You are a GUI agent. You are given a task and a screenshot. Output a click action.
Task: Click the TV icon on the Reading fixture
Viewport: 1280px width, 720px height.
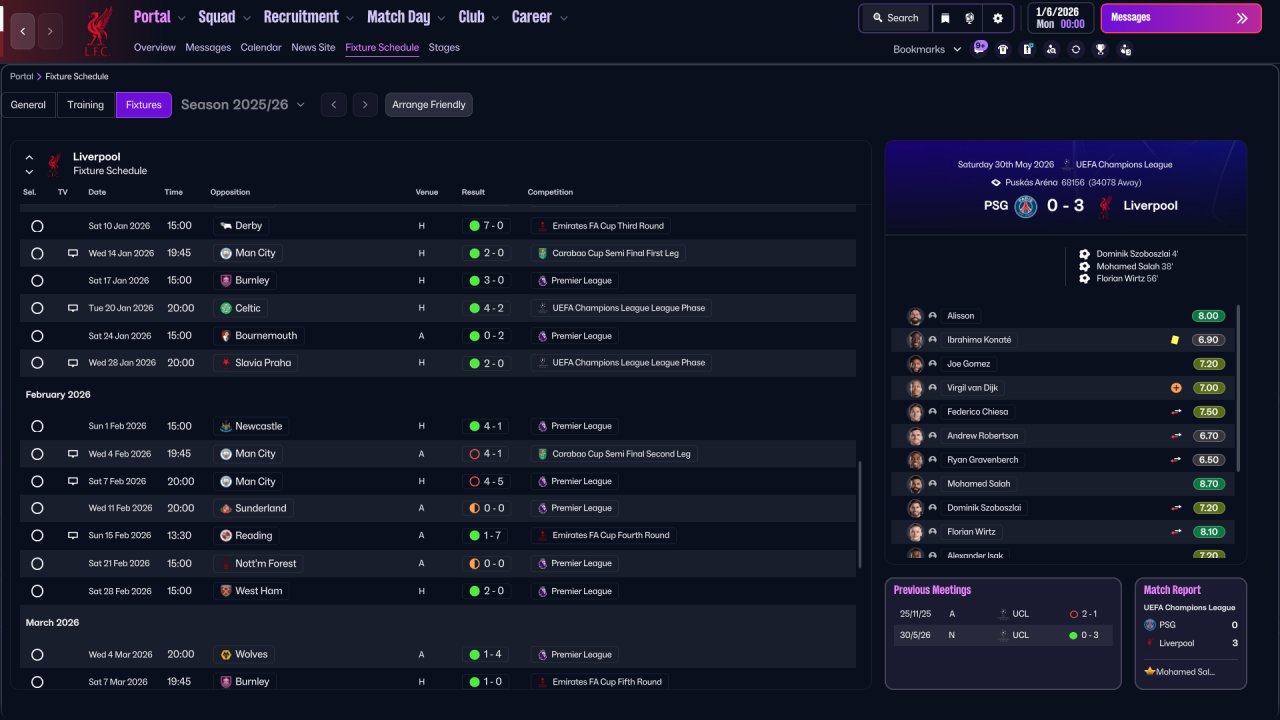coord(72,536)
